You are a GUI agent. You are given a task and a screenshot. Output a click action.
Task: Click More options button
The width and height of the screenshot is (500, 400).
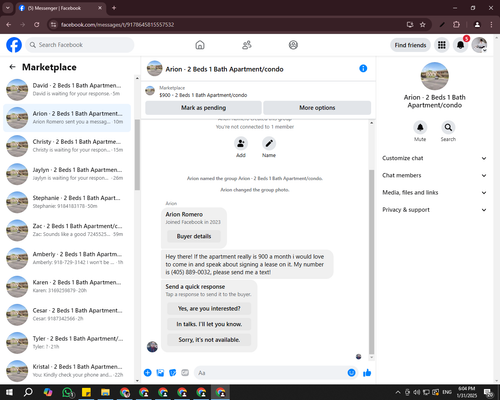click(317, 108)
